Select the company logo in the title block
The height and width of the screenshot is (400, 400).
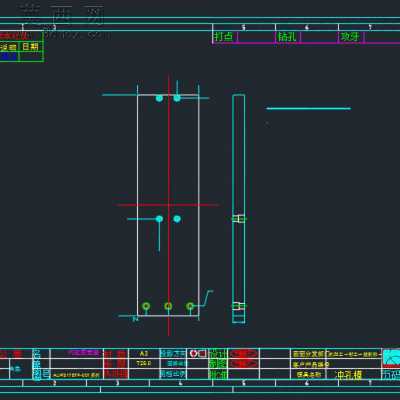(x=391, y=359)
